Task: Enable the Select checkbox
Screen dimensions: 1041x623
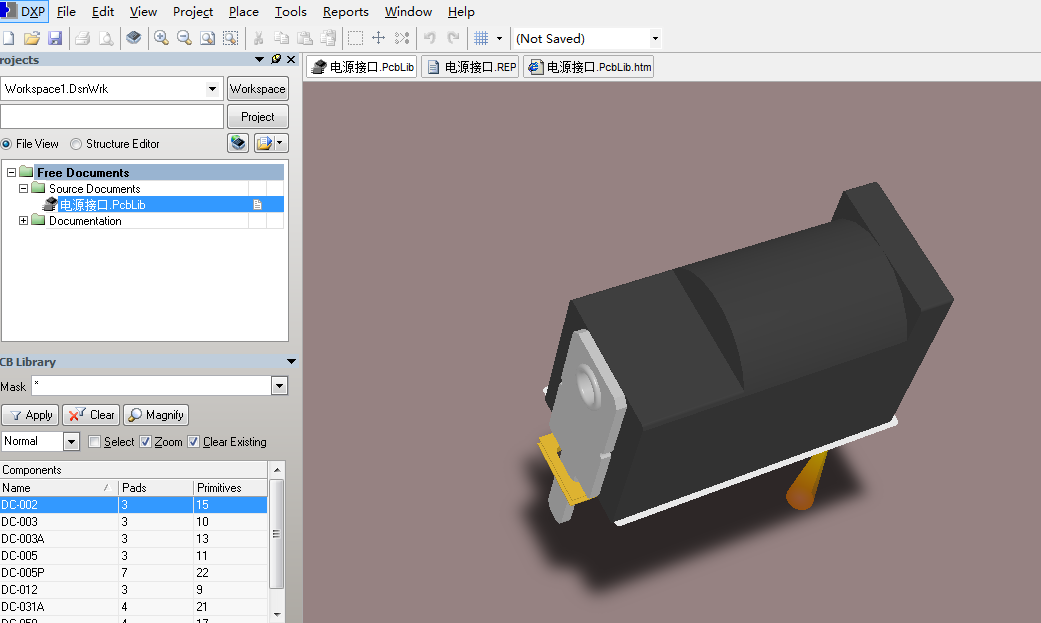Action: [94, 442]
